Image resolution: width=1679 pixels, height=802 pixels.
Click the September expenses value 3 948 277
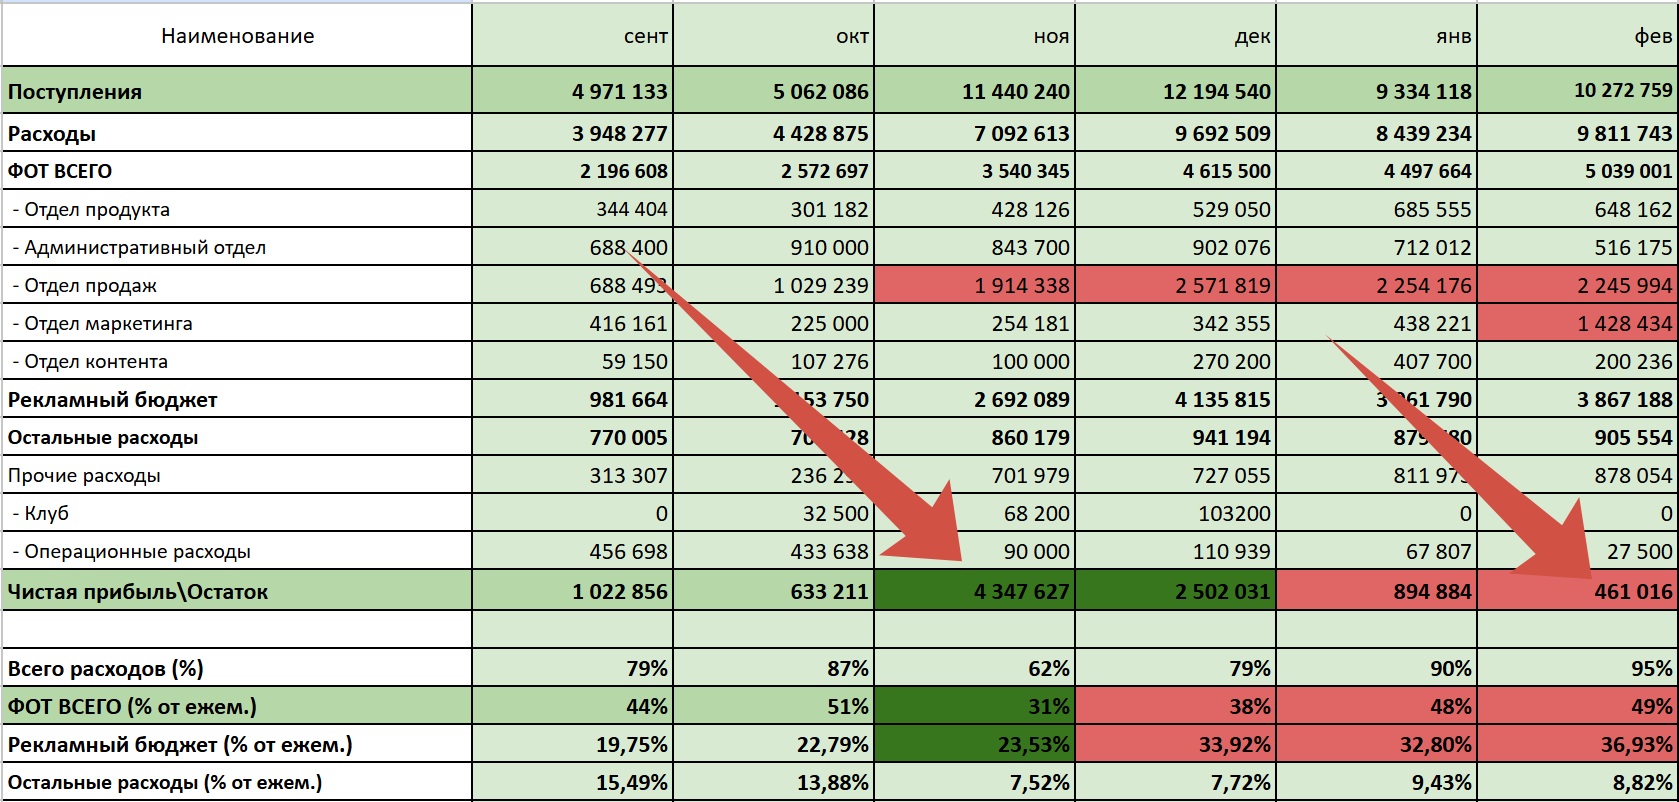pyautogui.click(x=573, y=133)
